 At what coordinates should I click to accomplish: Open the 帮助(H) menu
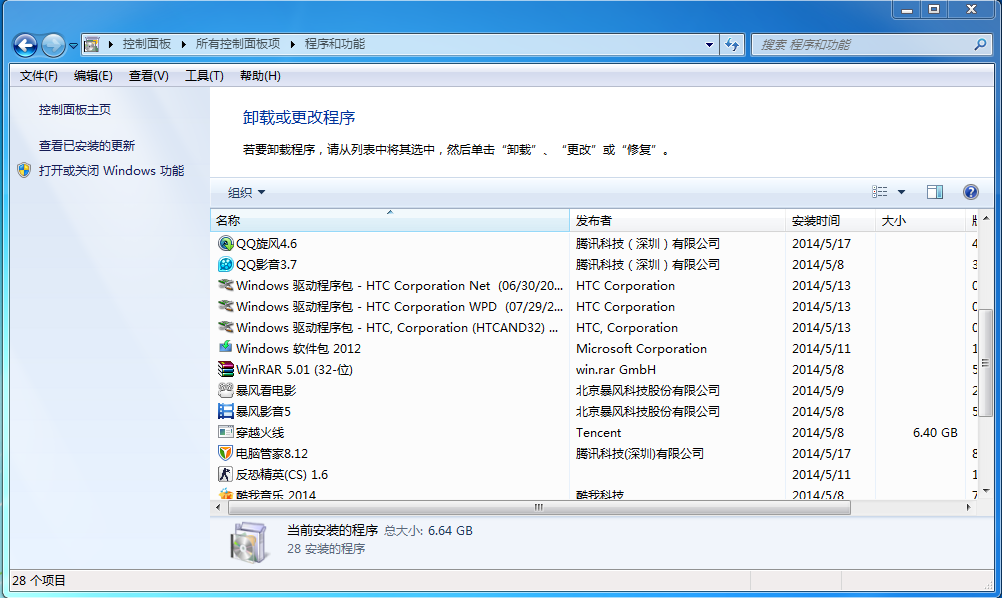pos(260,76)
